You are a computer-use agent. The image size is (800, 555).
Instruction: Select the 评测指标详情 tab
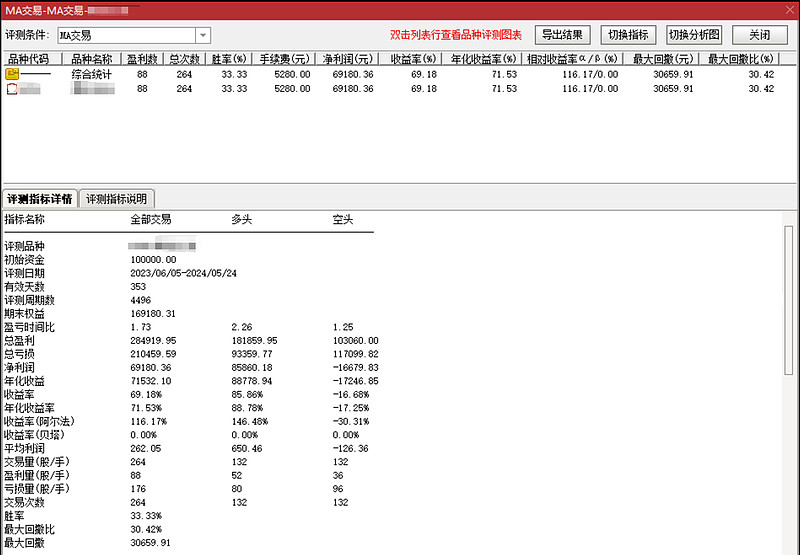point(40,199)
